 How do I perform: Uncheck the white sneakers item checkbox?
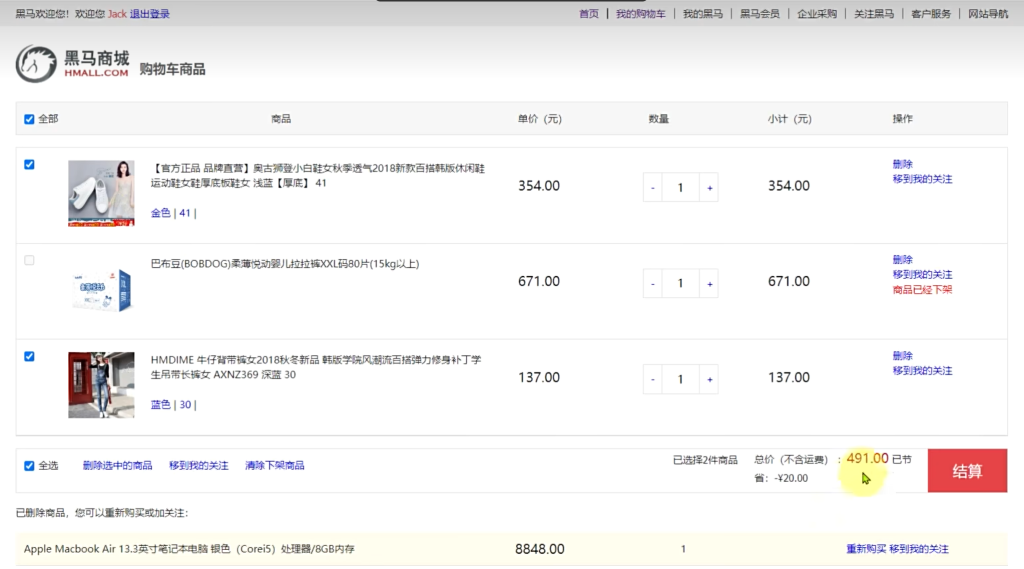click(29, 165)
